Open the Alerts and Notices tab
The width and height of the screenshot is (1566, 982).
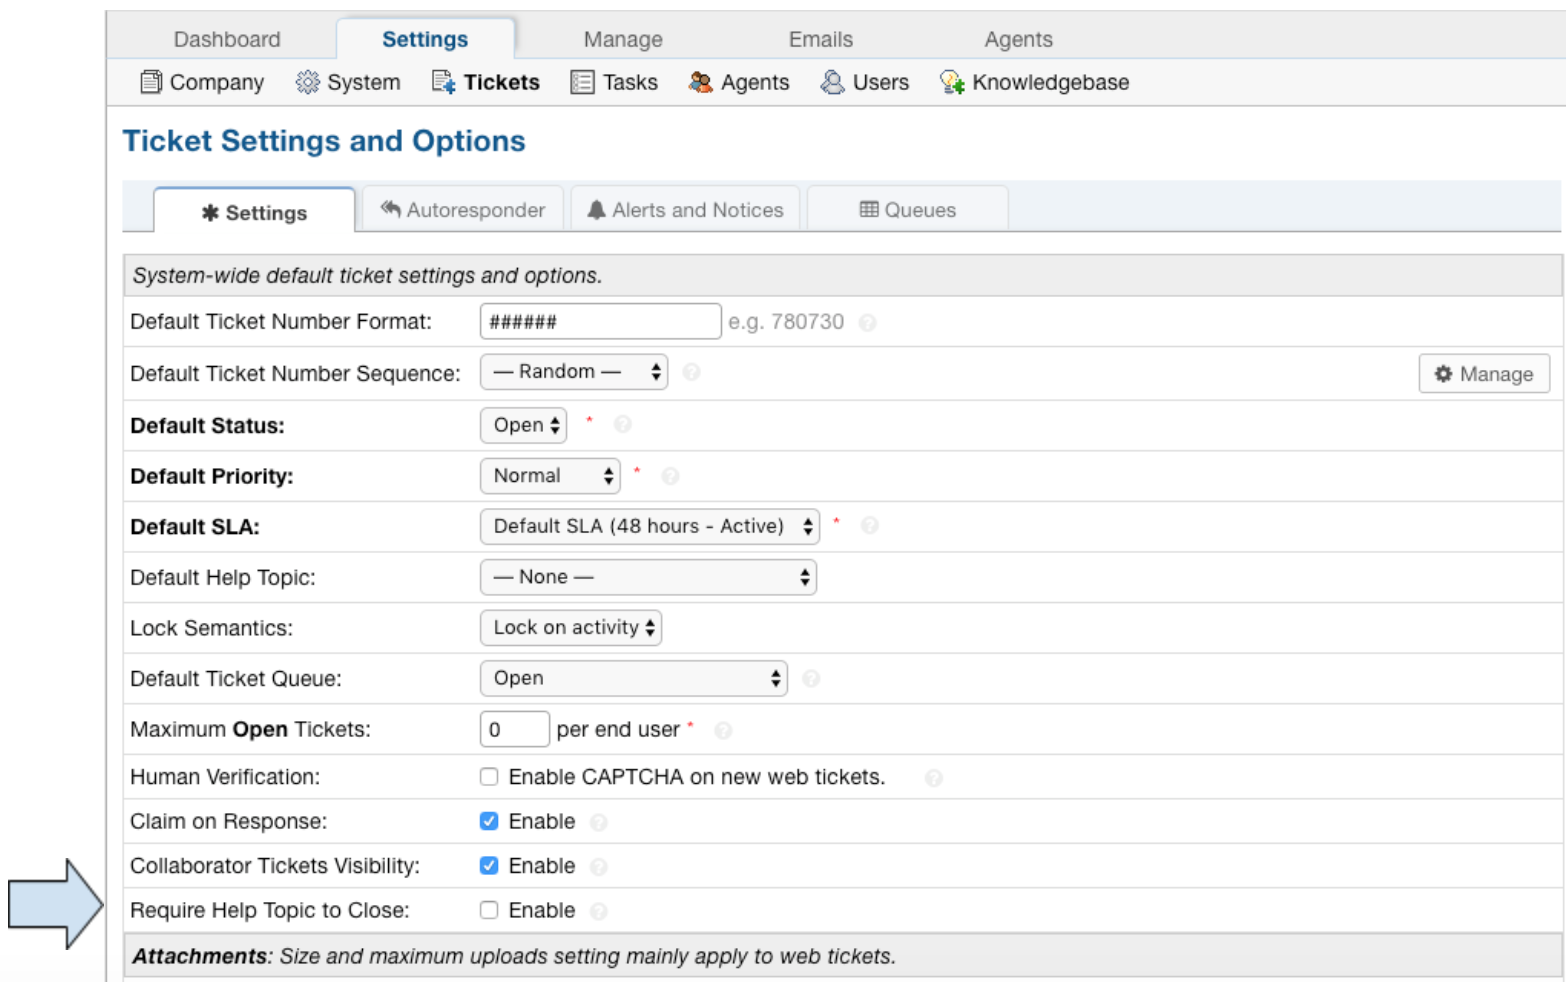tap(685, 210)
